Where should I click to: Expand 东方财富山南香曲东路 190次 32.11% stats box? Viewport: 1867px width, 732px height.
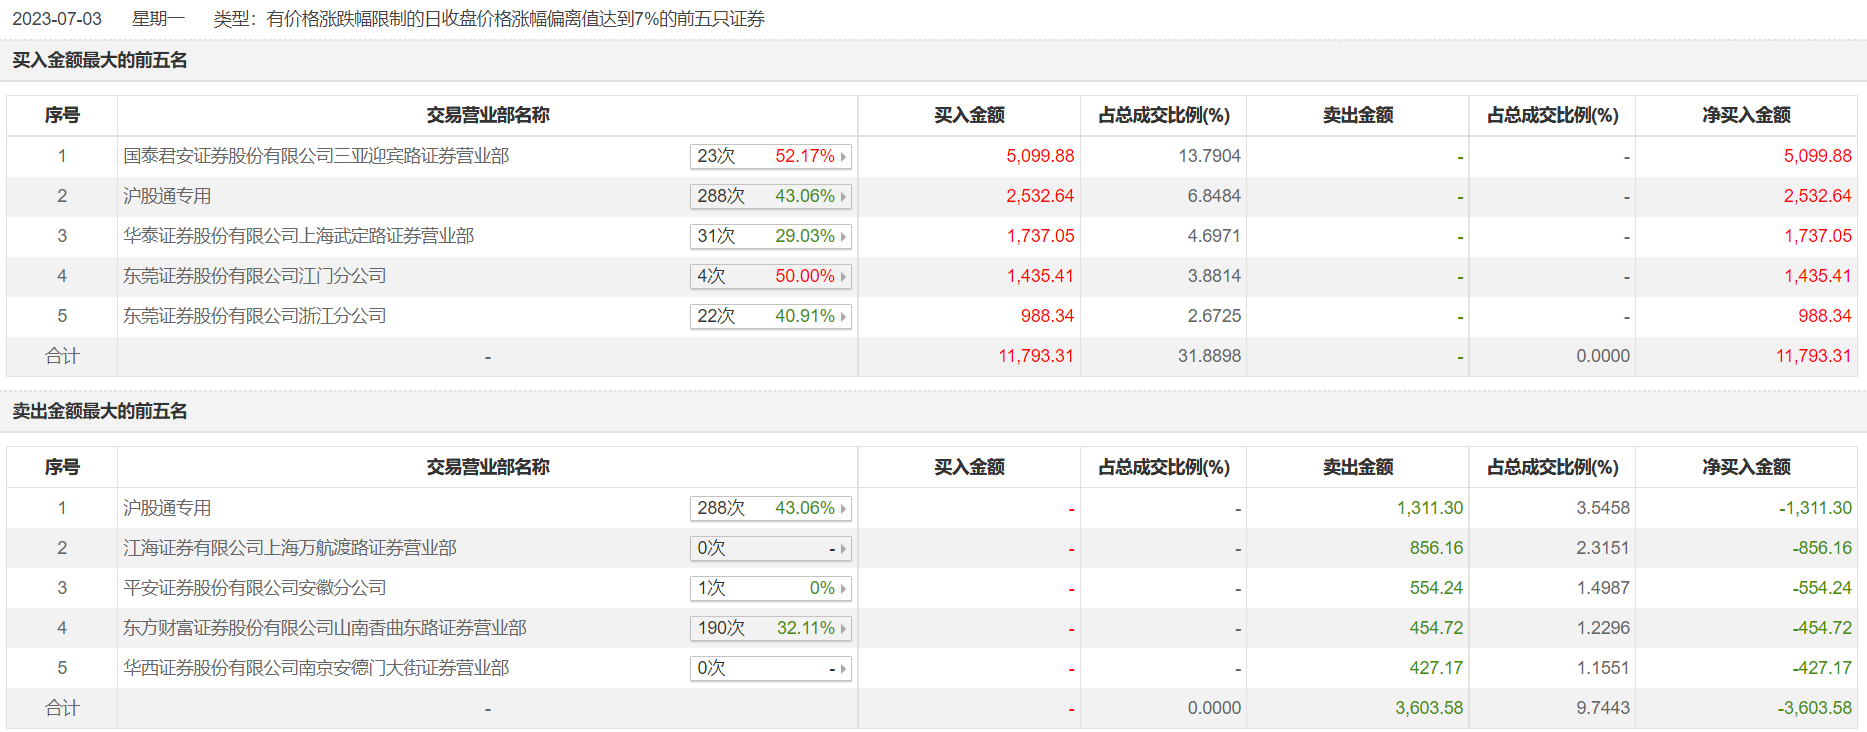point(770,628)
